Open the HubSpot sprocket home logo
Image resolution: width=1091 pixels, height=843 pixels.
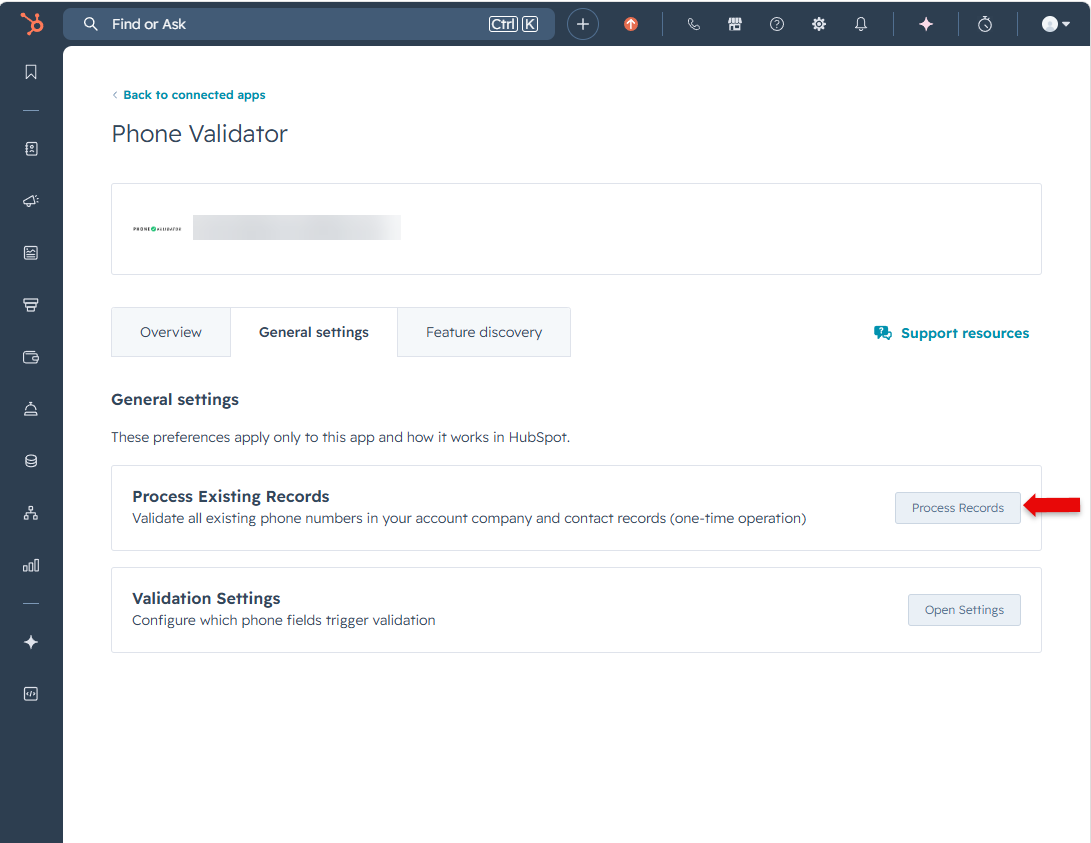[31, 24]
